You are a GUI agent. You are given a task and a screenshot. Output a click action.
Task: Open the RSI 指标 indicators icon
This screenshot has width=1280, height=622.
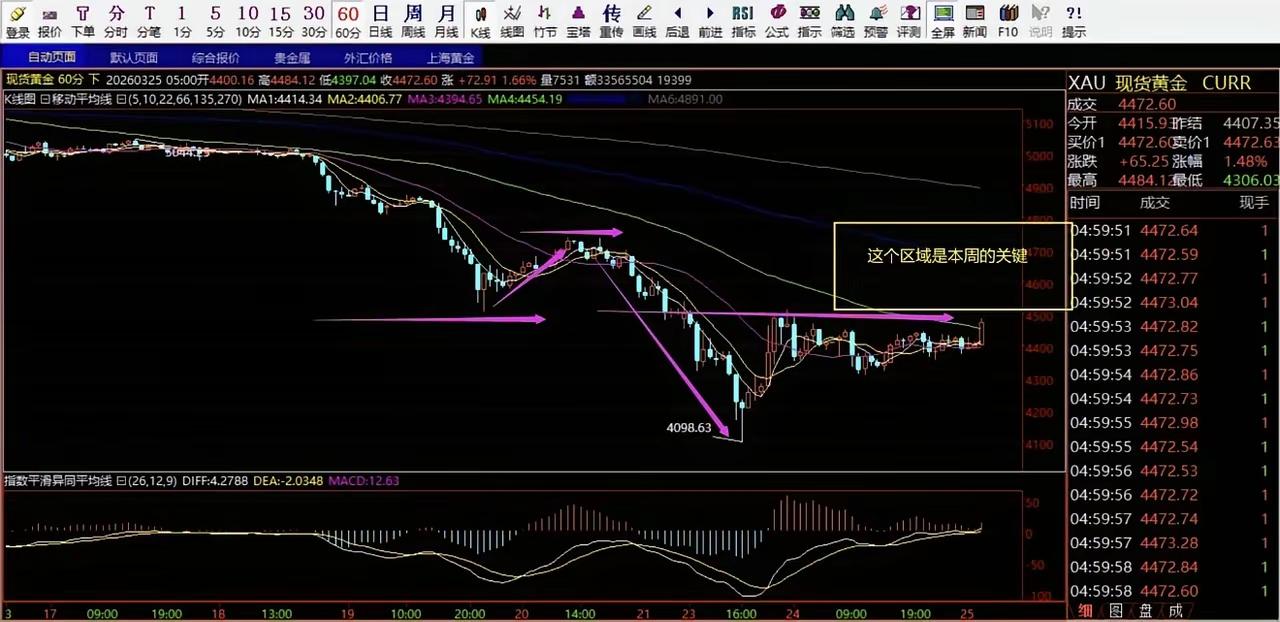(743, 20)
